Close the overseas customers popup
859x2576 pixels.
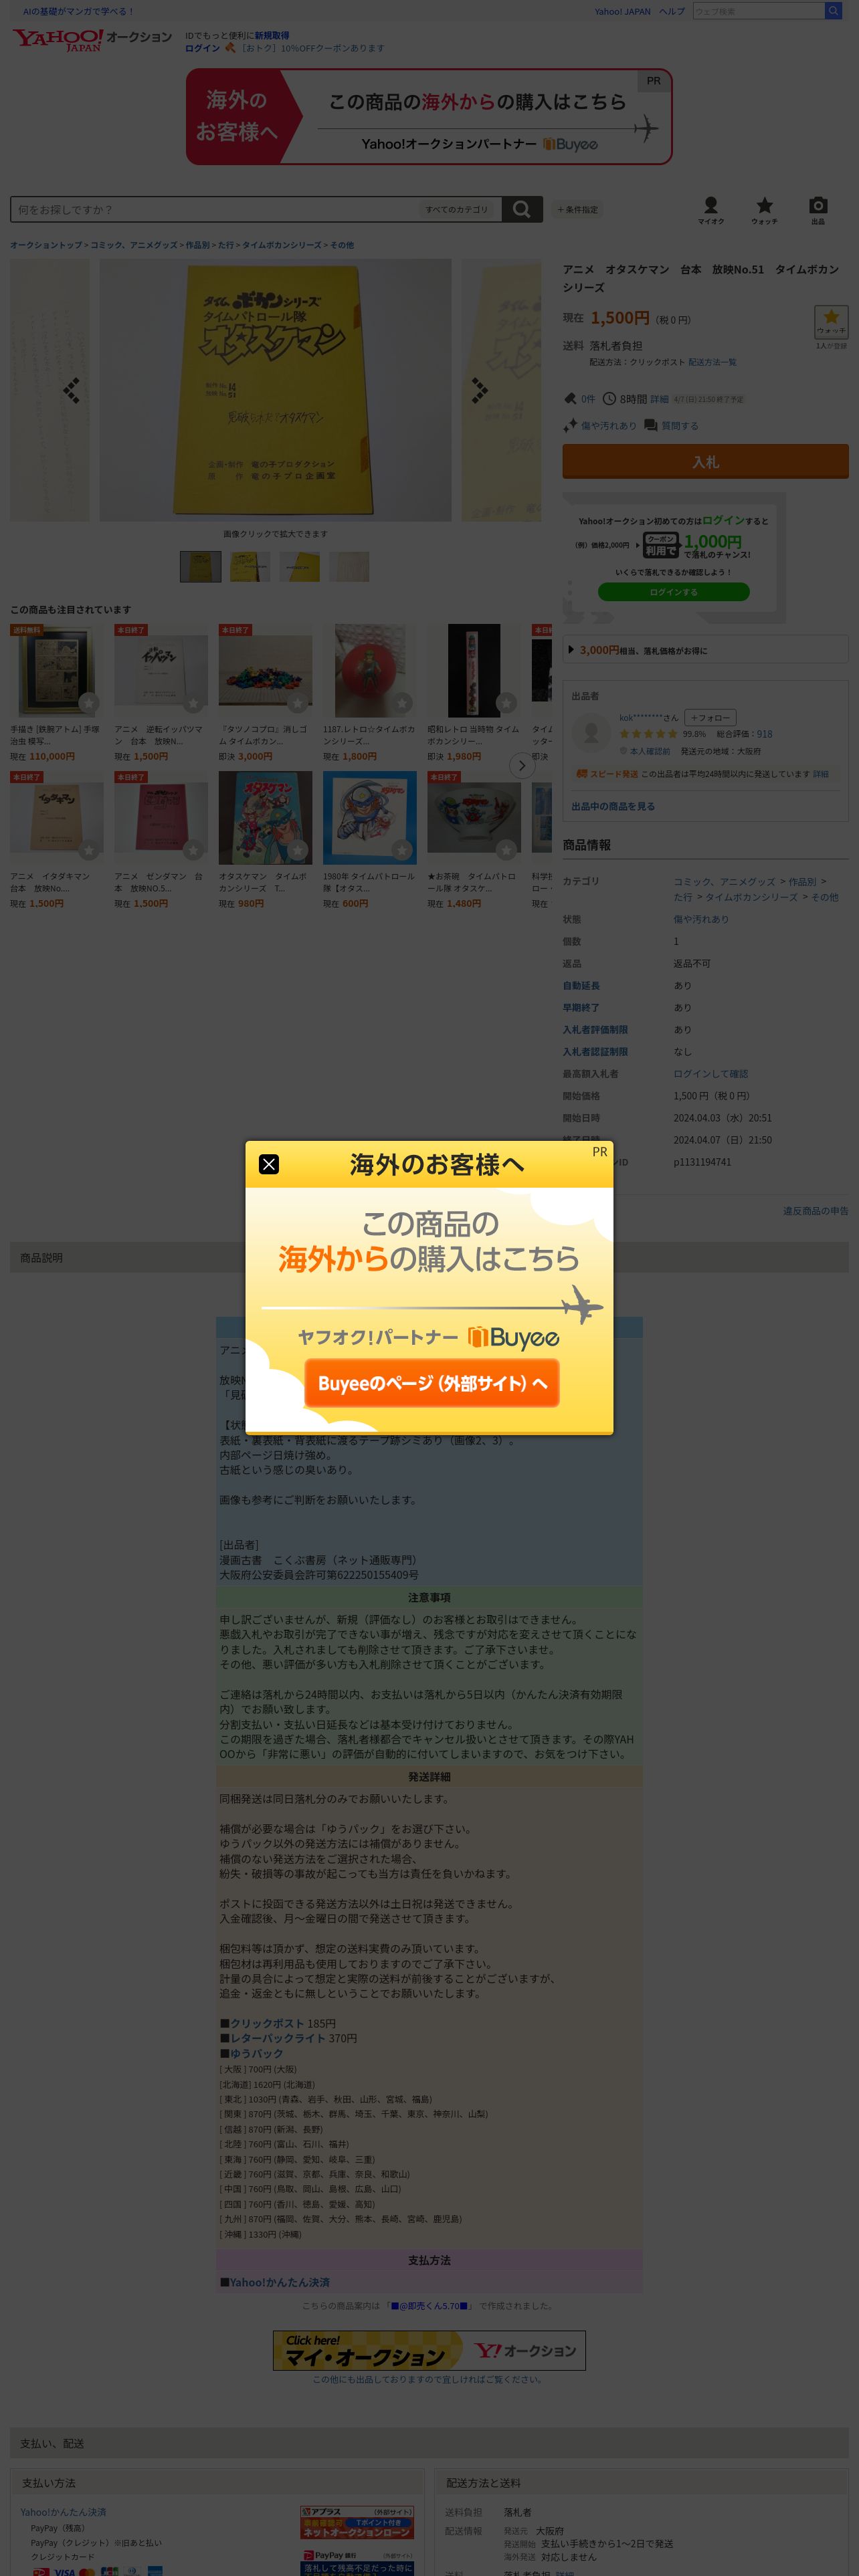[269, 1164]
